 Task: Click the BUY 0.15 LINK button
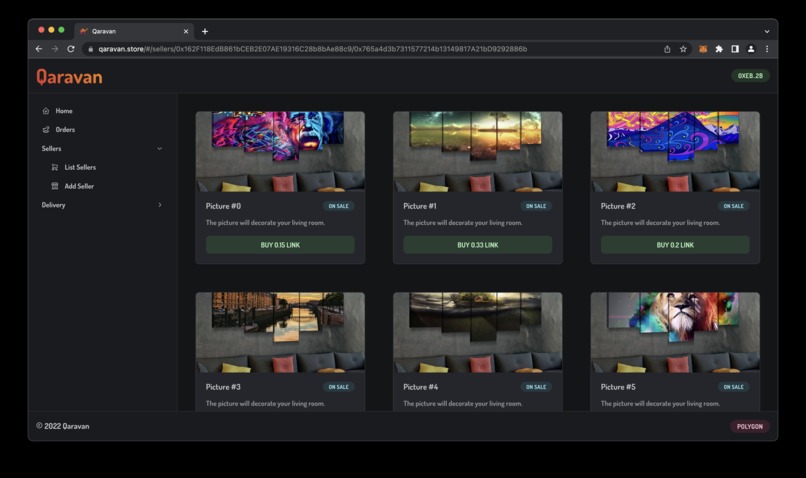(x=280, y=245)
